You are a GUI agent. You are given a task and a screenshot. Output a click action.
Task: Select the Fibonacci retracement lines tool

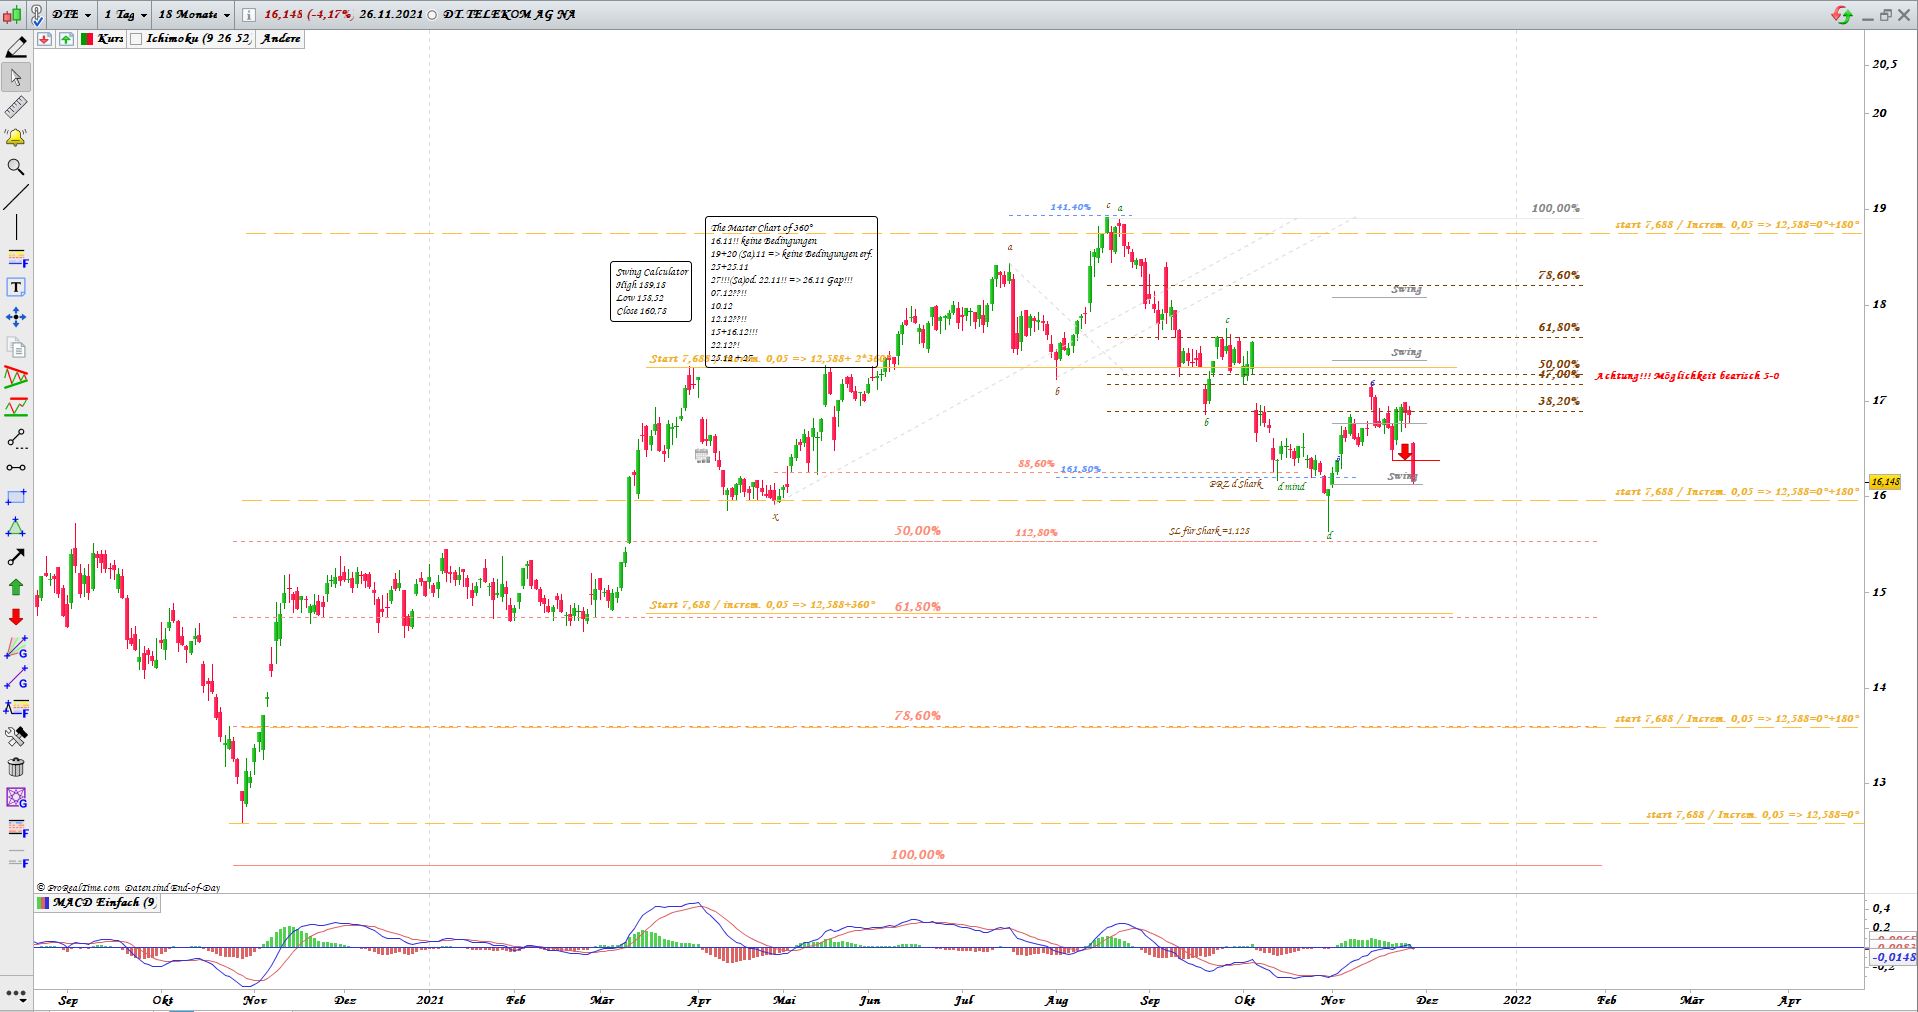pos(16,258)
